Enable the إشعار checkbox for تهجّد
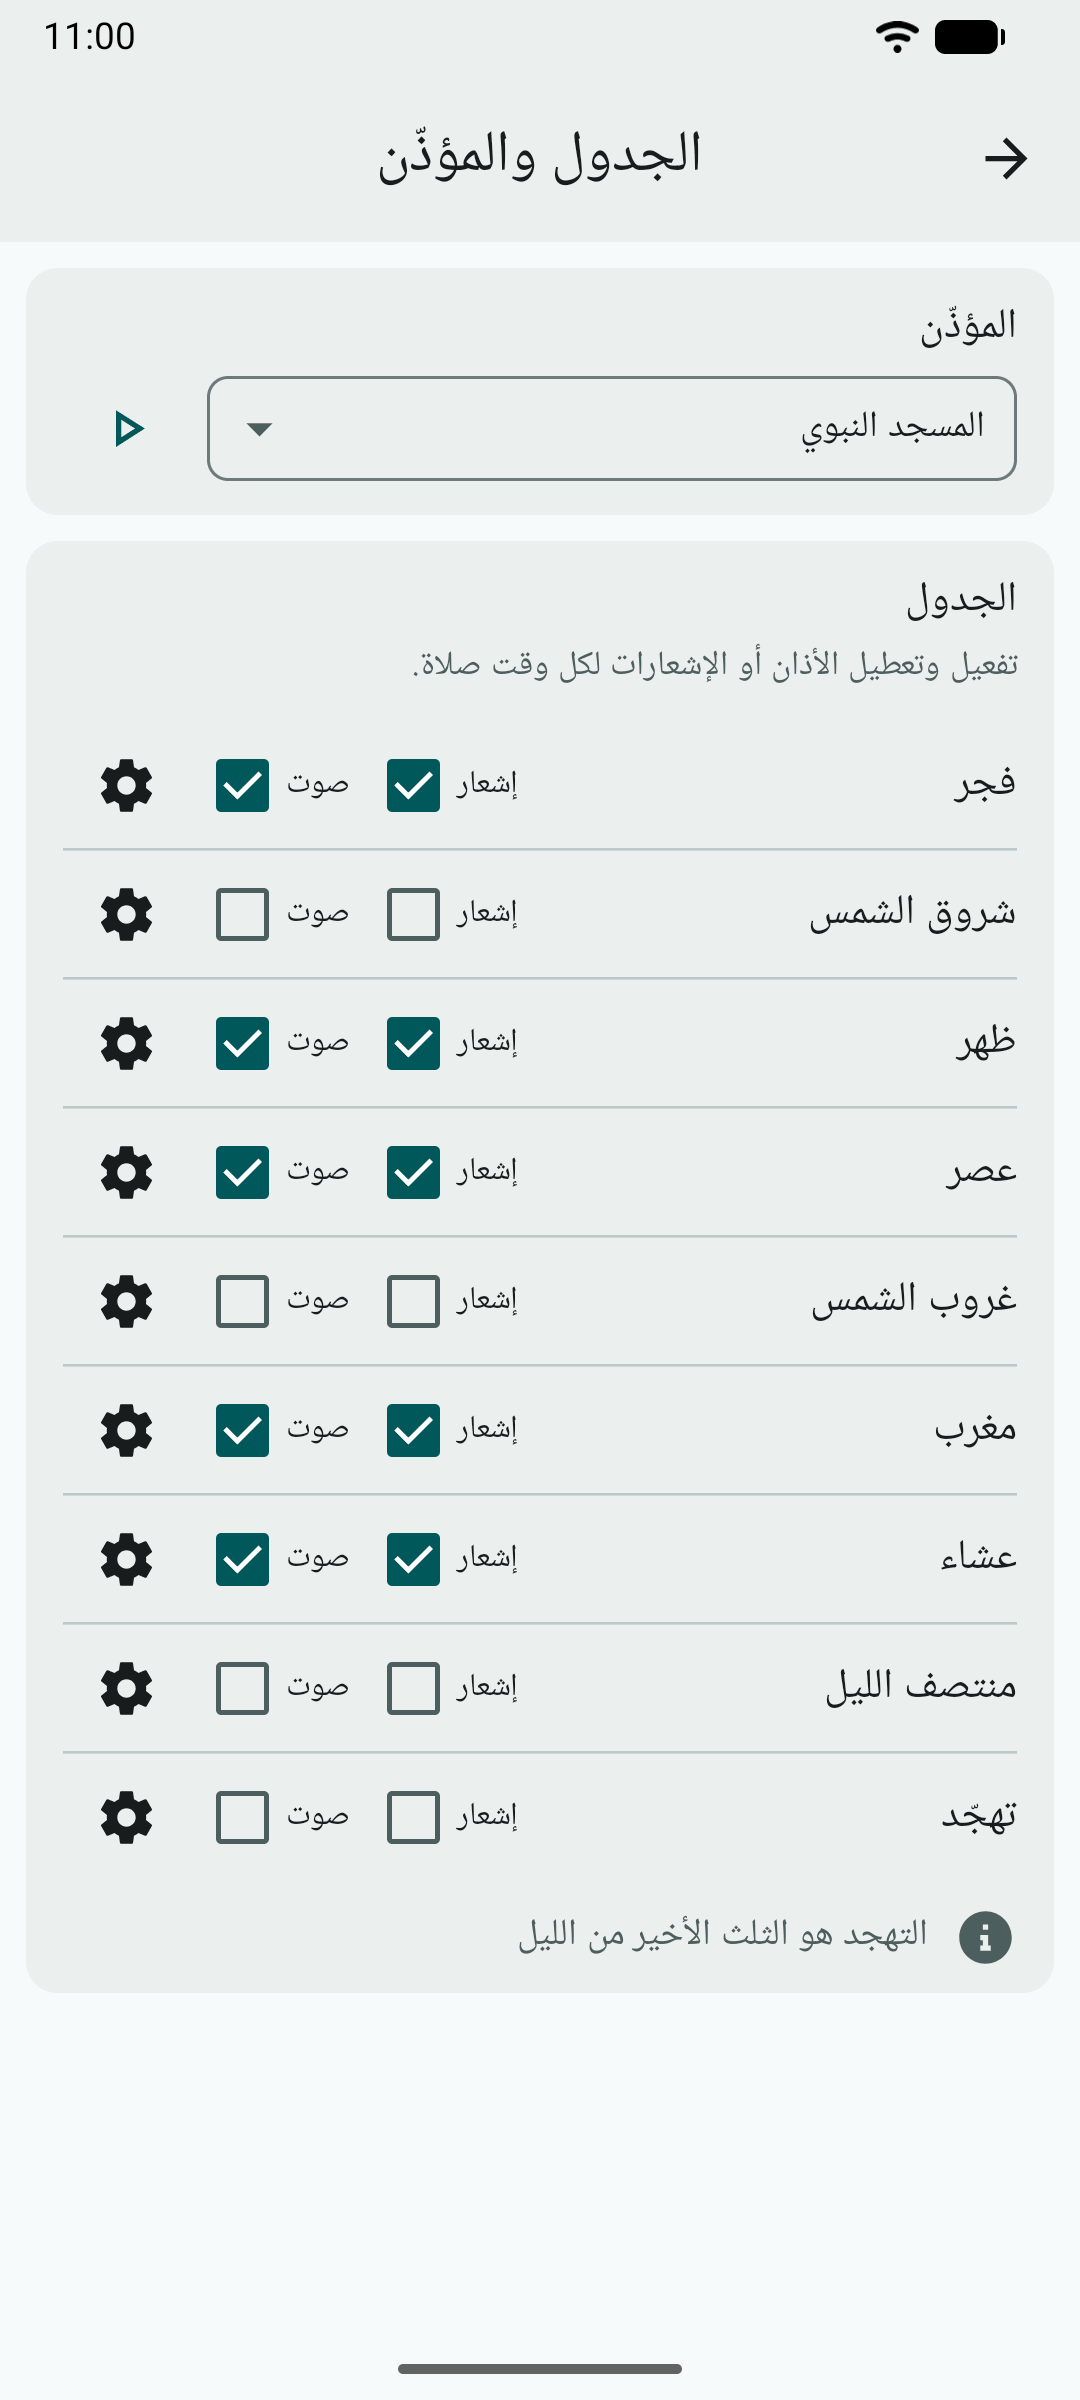This screenshot has width=1080, height=2400. coord(413,1817)
